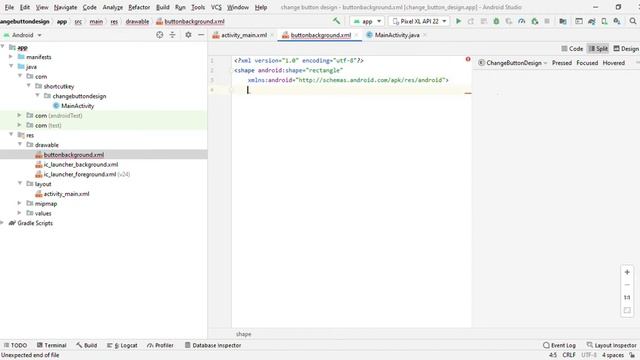This screenshot has height=360, width=640.
Task: Open the Pixel XL API 22 device dropdown
Action: coord(419,21)
